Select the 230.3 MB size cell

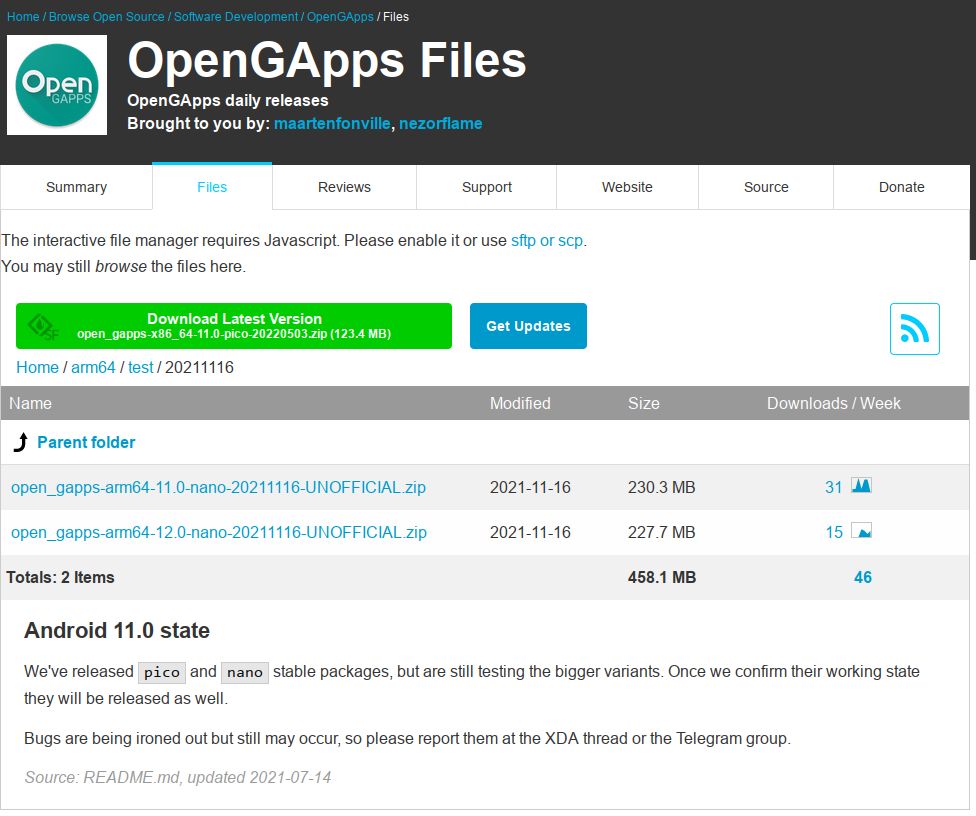(x=662, y=487)
